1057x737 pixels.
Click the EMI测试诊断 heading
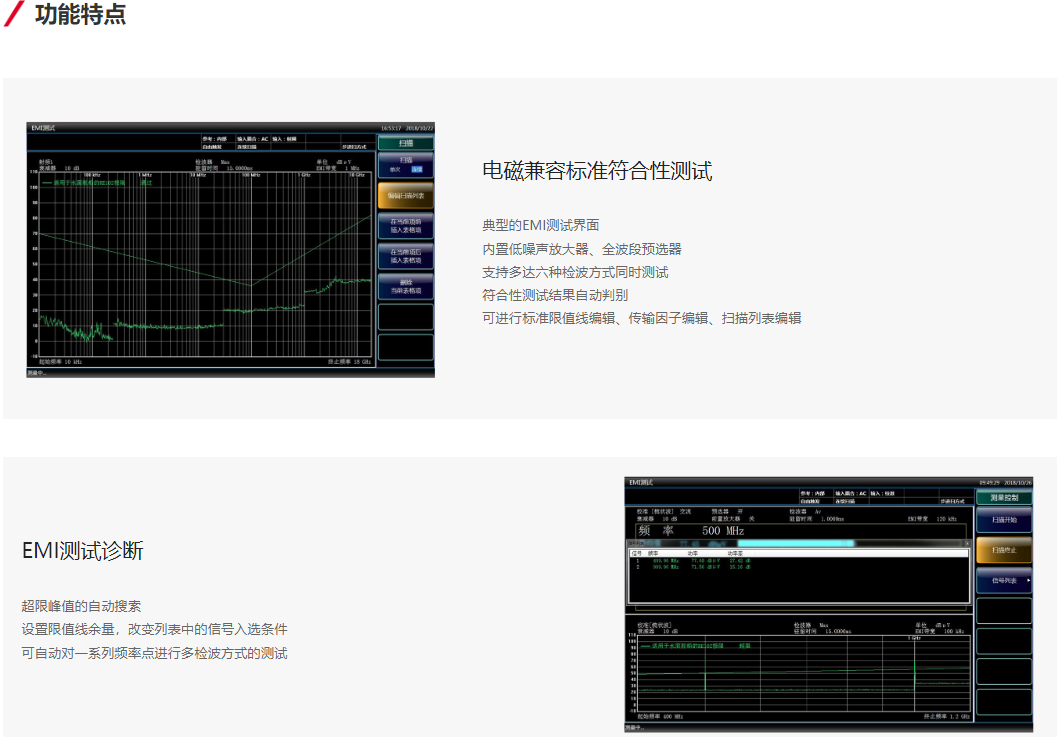pyautogui.click(x=83, y=551)
